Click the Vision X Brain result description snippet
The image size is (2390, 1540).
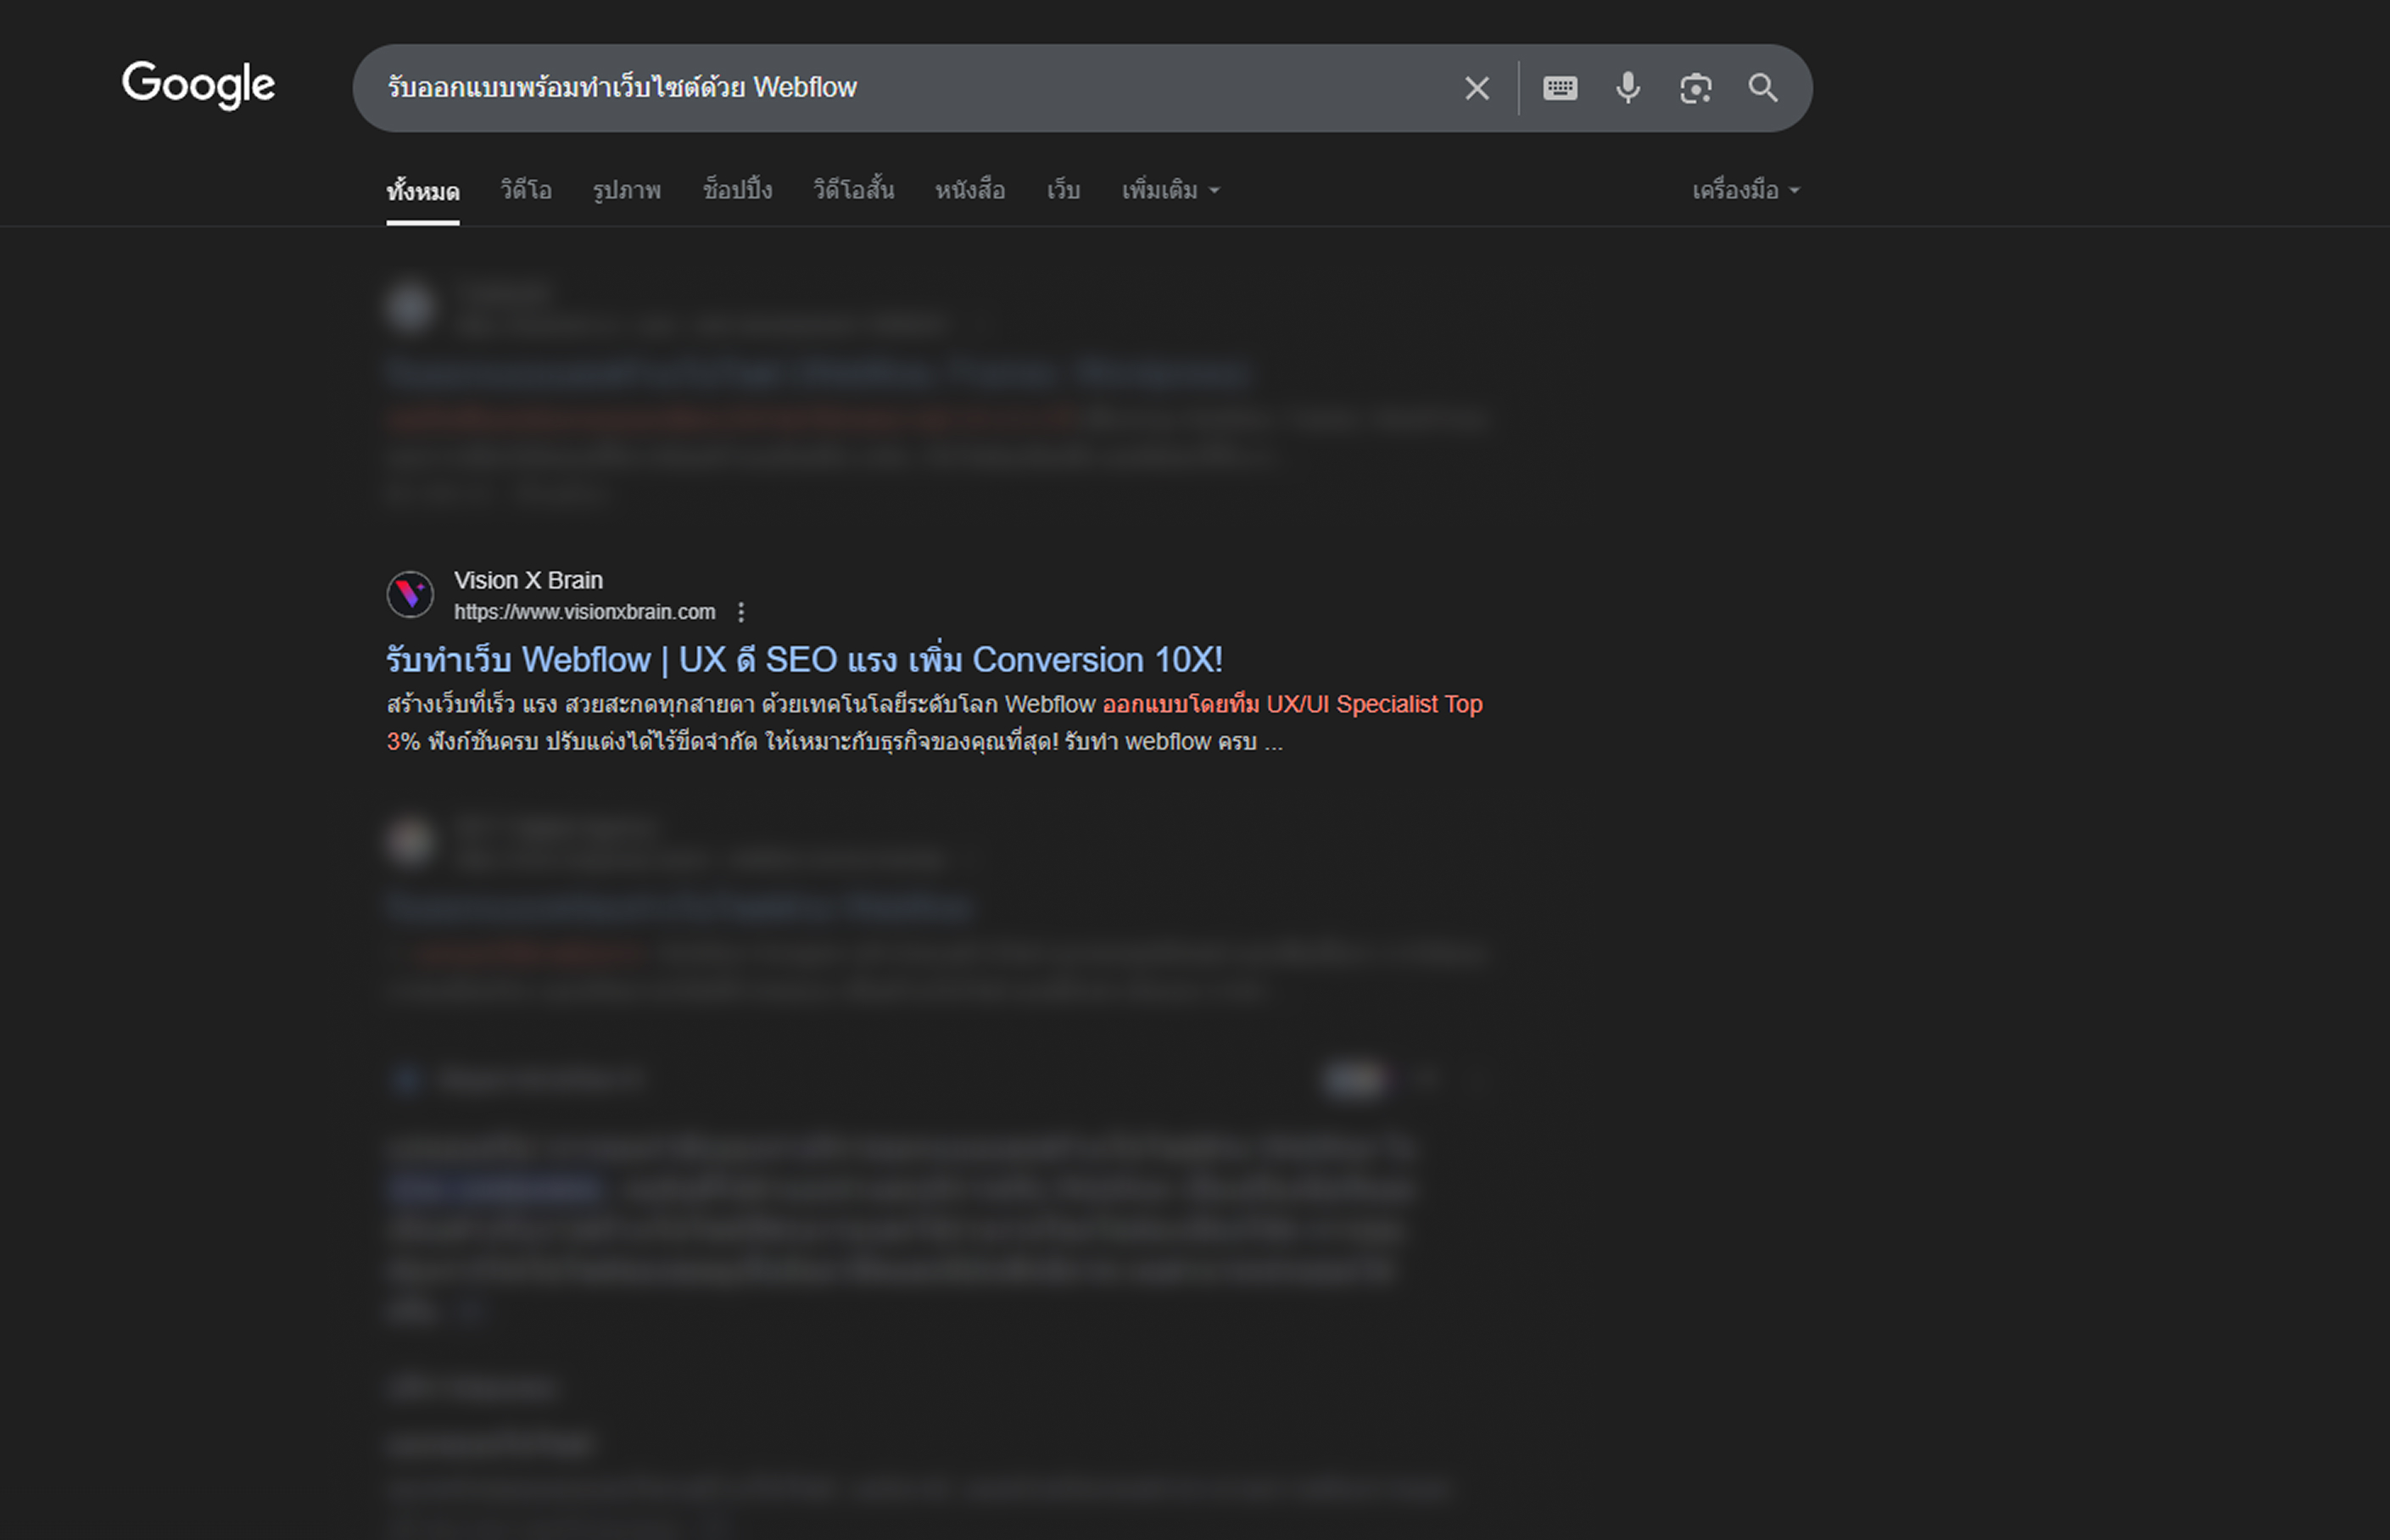934,723
